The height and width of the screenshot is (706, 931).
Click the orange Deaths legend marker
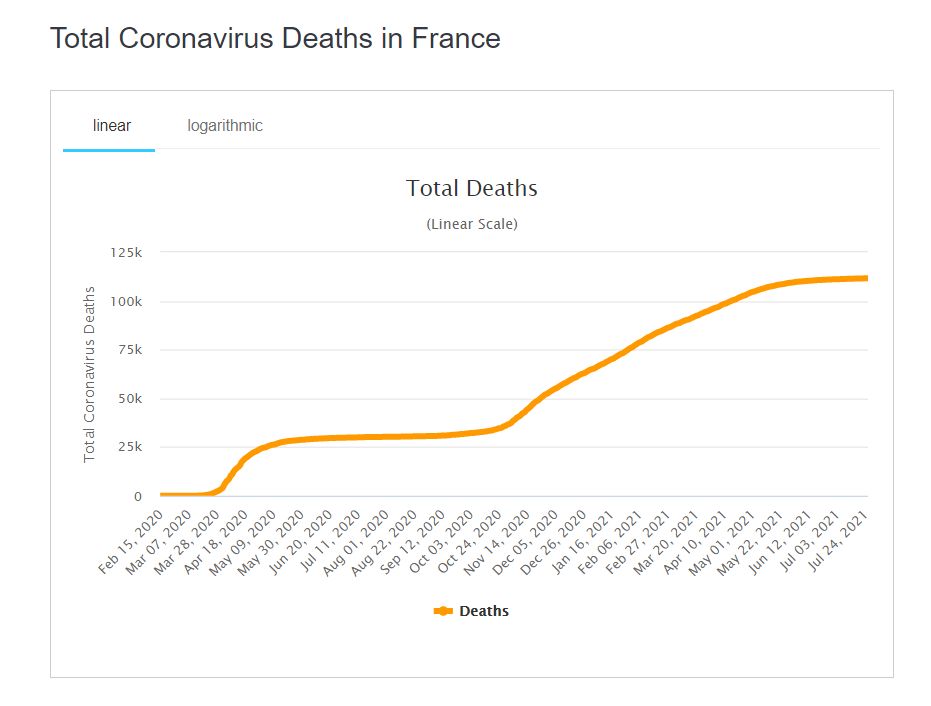(443, 611)
